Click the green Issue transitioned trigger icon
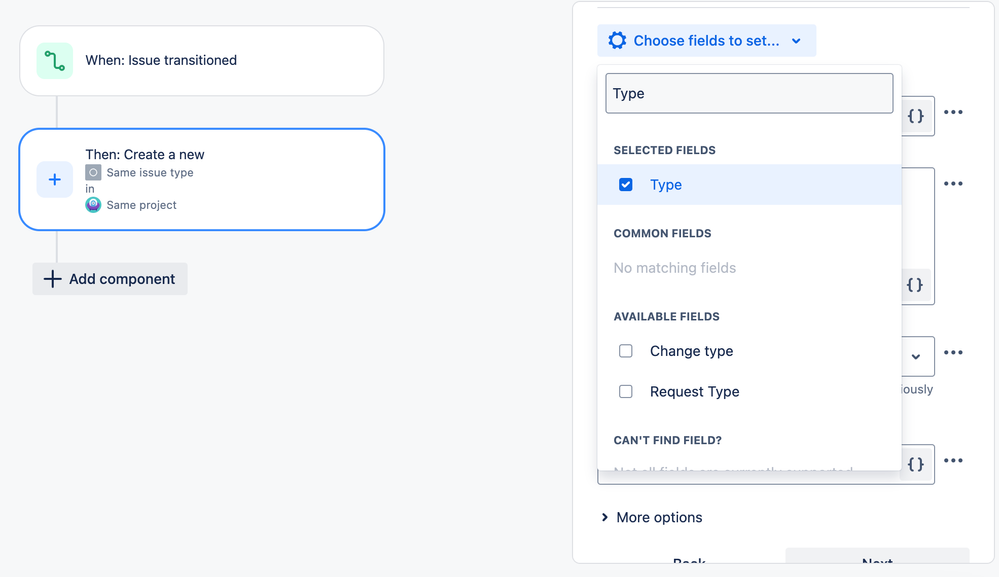This screenshot has width=999, height=577. click(x=55, y=61)
